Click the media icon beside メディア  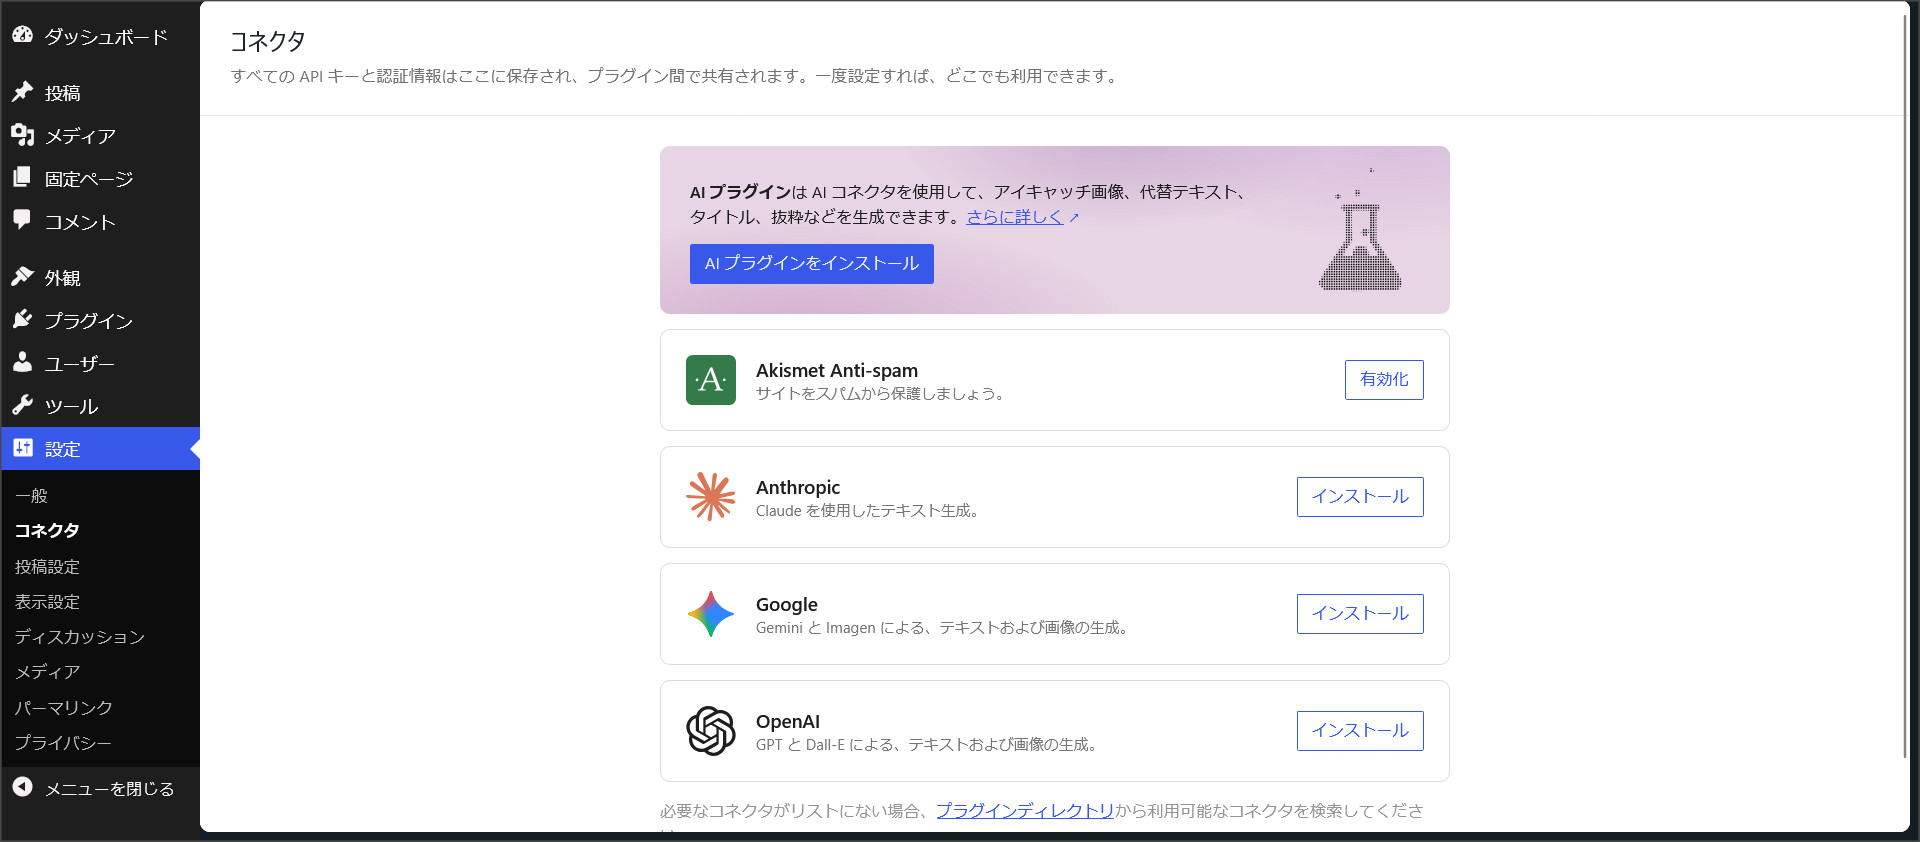22,135
